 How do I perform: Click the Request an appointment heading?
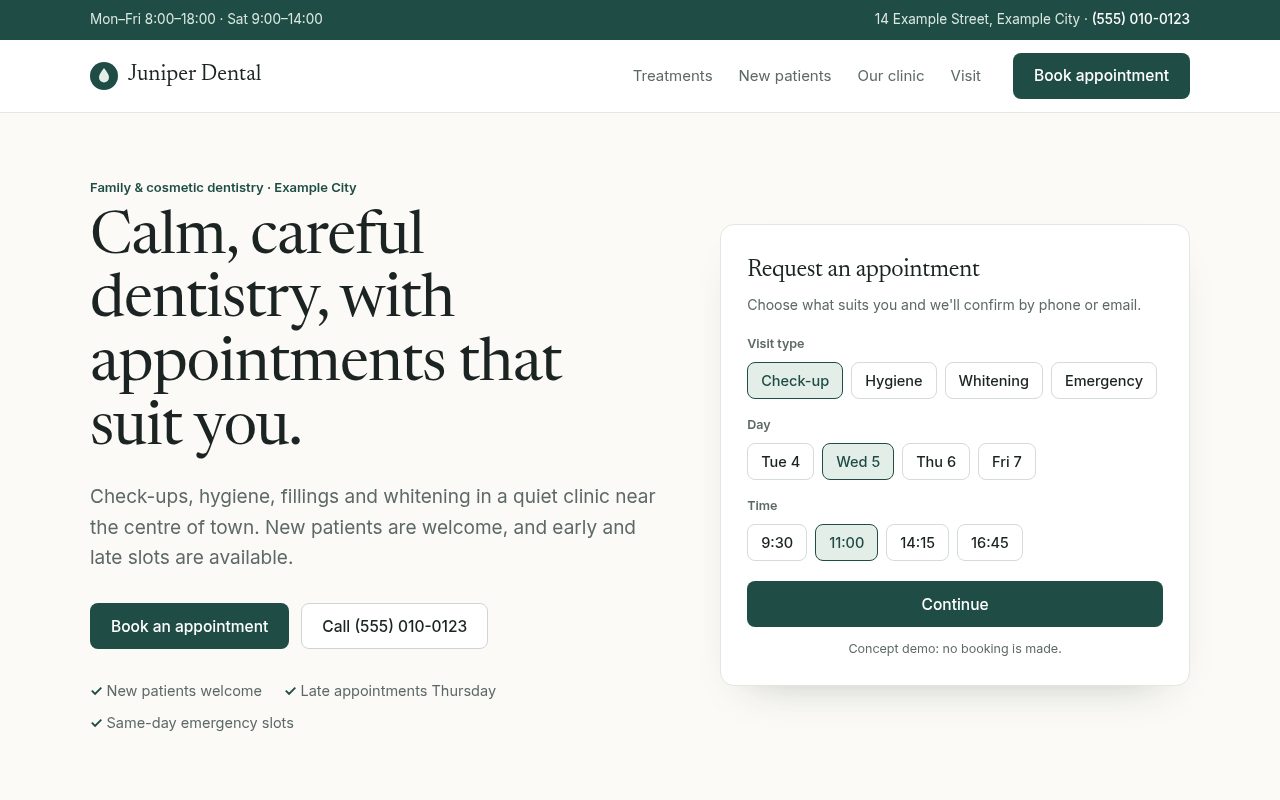click(x=864, y=268)
